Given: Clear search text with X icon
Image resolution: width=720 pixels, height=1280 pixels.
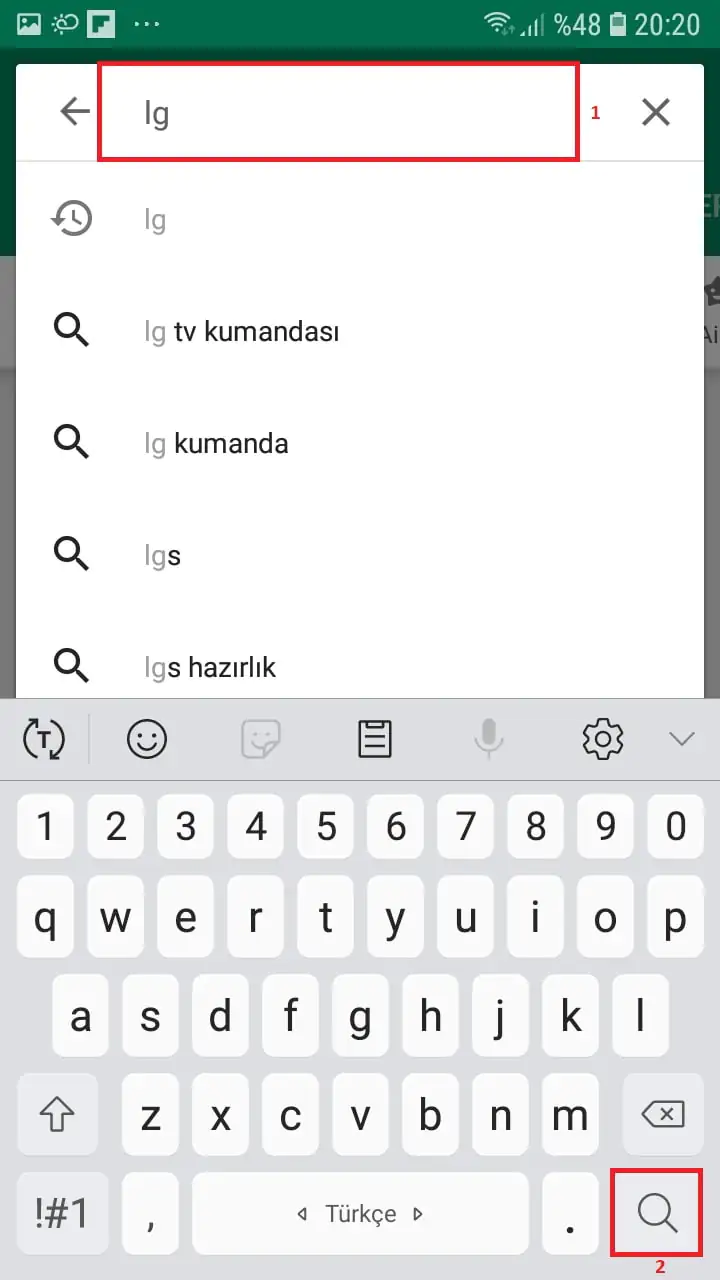Looking at the screenshot, I should pyautogui.click(x=656, y=112).
